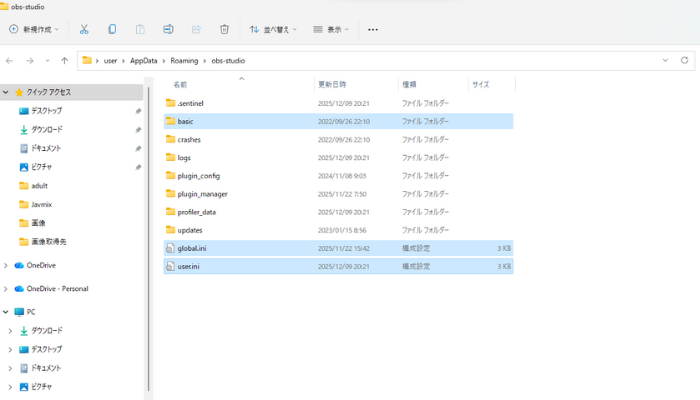Open デスクトップ under Quick Access
The height and width of the screenshot is (400, 700).
coord(46,111)
